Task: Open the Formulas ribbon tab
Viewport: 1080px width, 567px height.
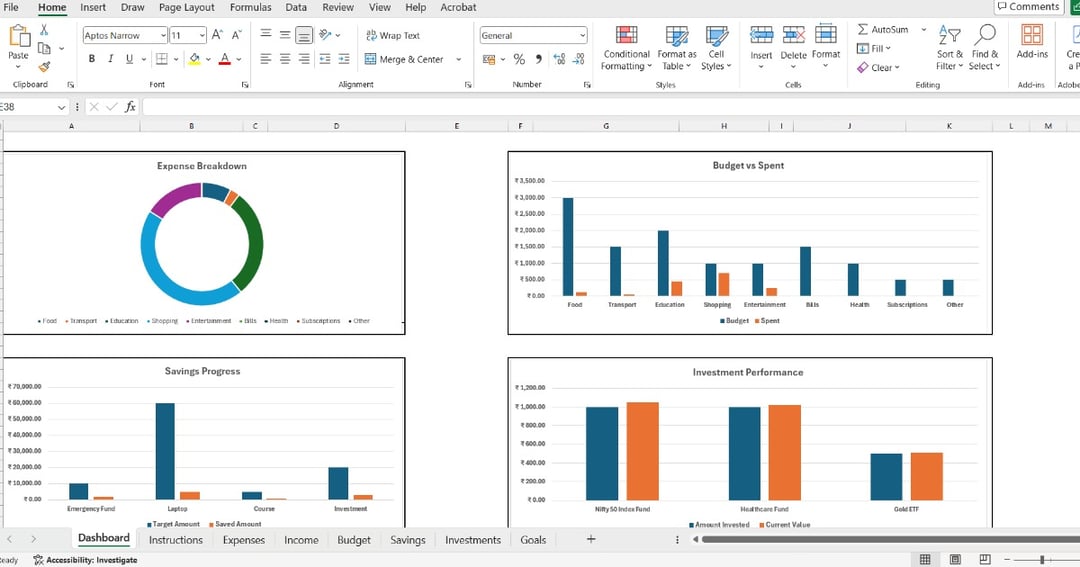Action: (x=250, y=8)
